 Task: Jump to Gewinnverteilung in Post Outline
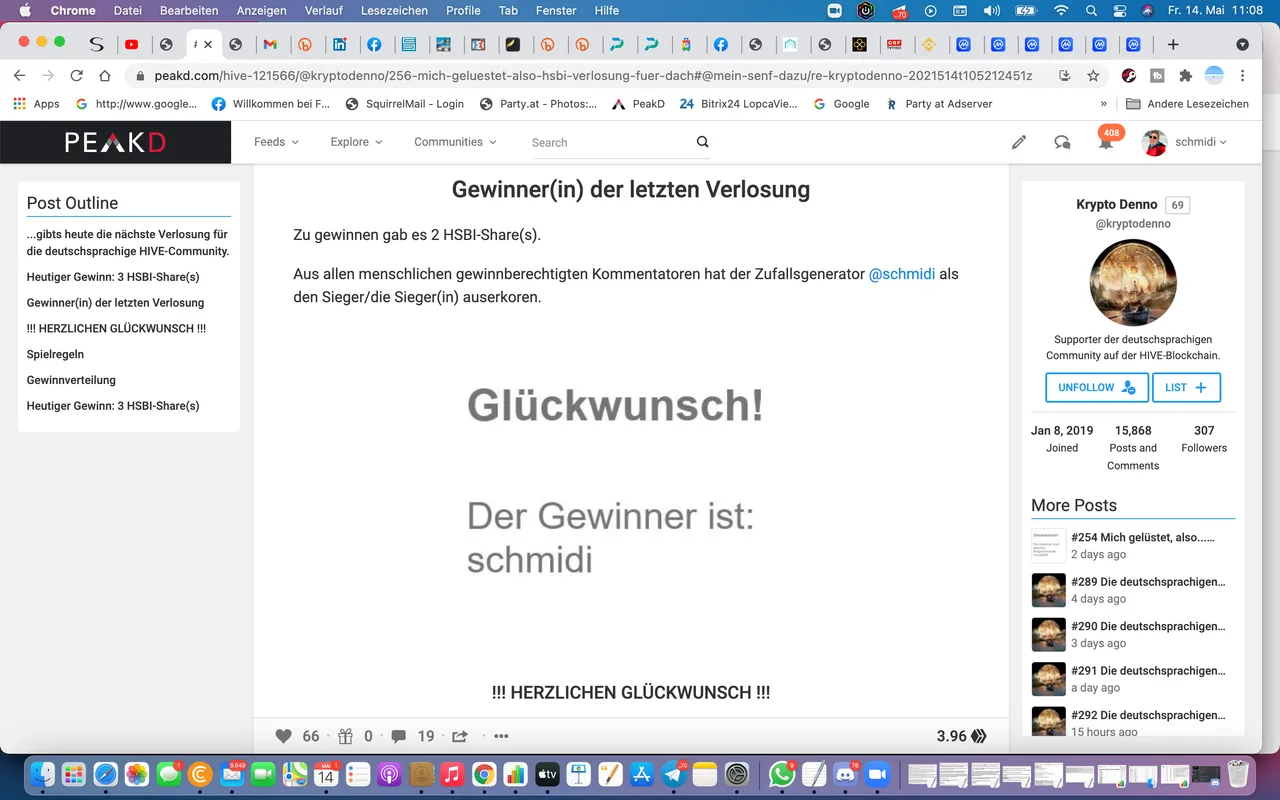pos(71,380)
